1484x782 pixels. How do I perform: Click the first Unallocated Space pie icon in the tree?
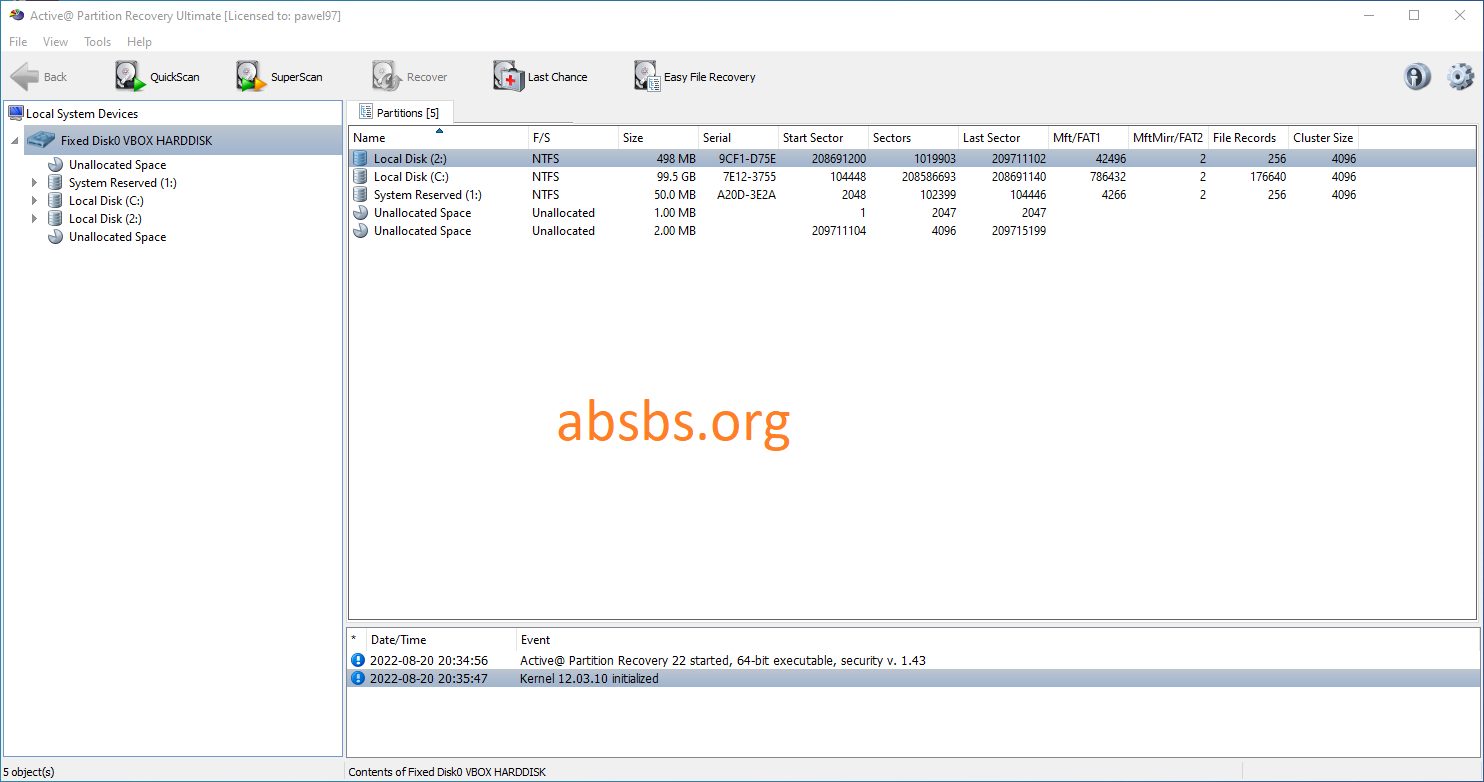[55, 165]
